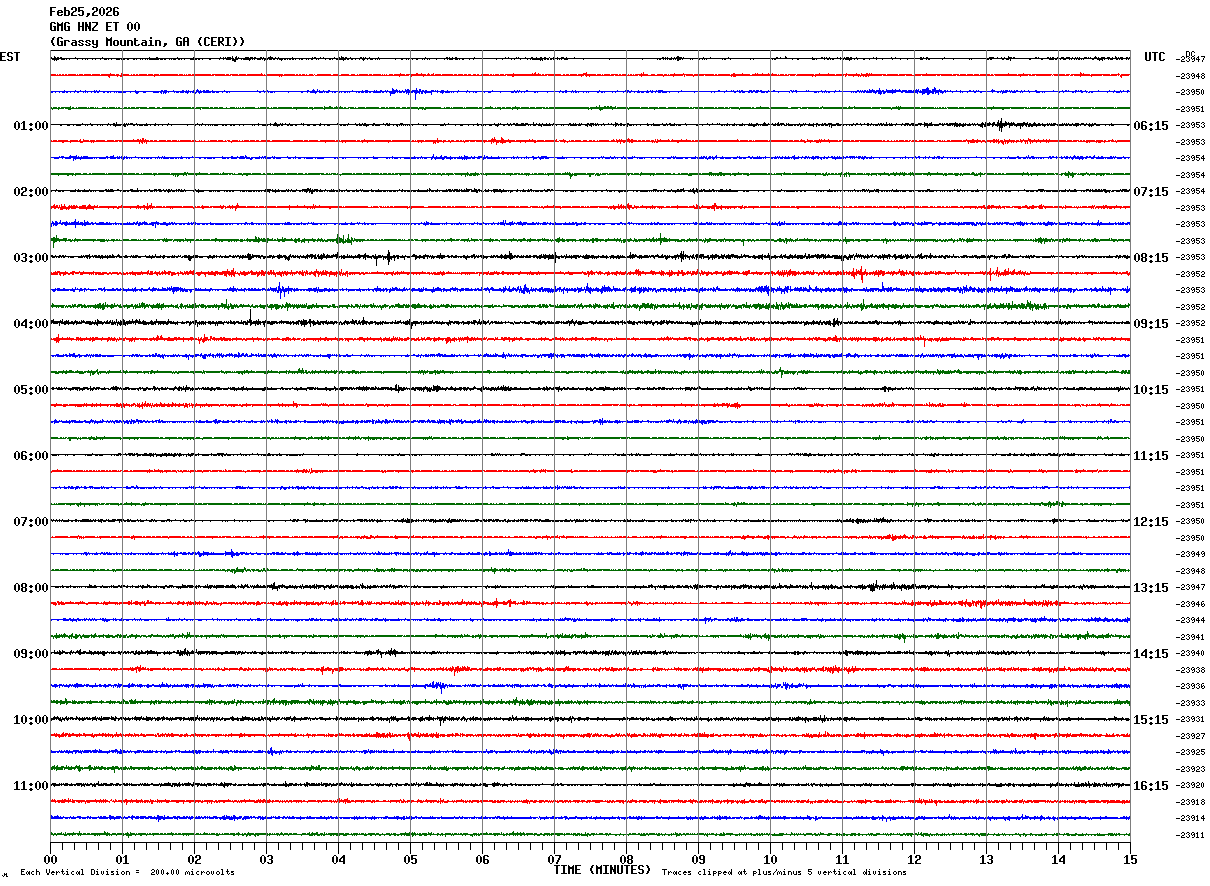1210x886 pixels.
Task: Select the 05:00 EST time label
Action: pos(31,390)
